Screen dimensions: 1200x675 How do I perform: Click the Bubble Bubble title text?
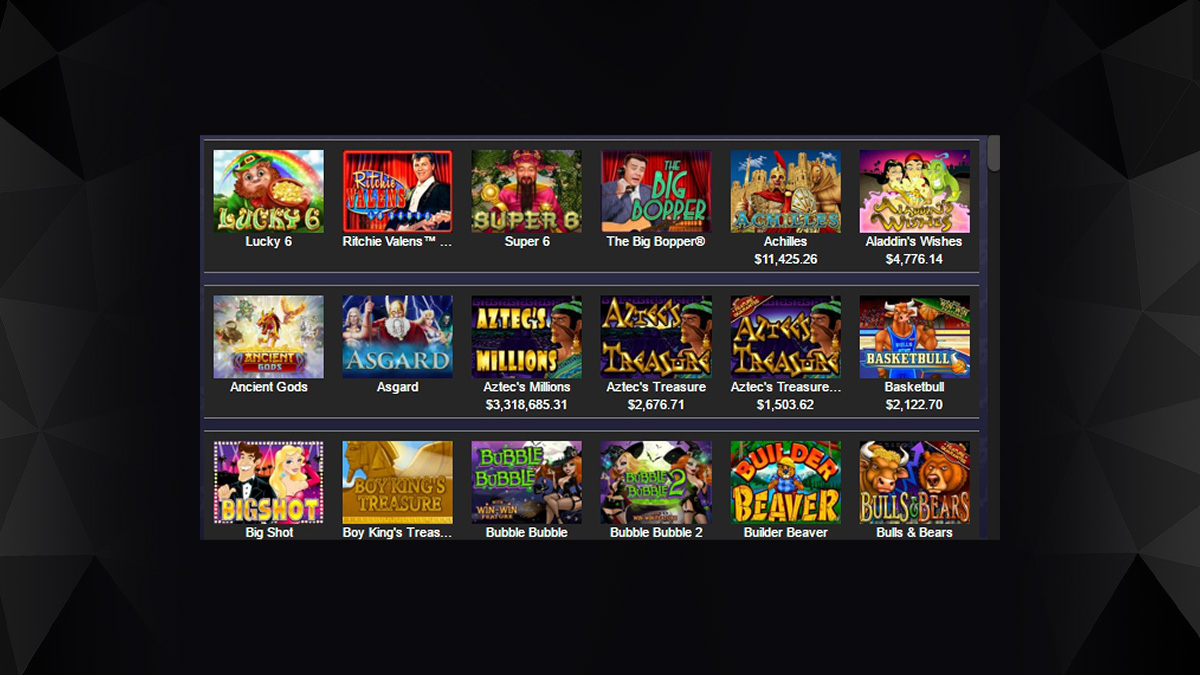coord(527,533)
